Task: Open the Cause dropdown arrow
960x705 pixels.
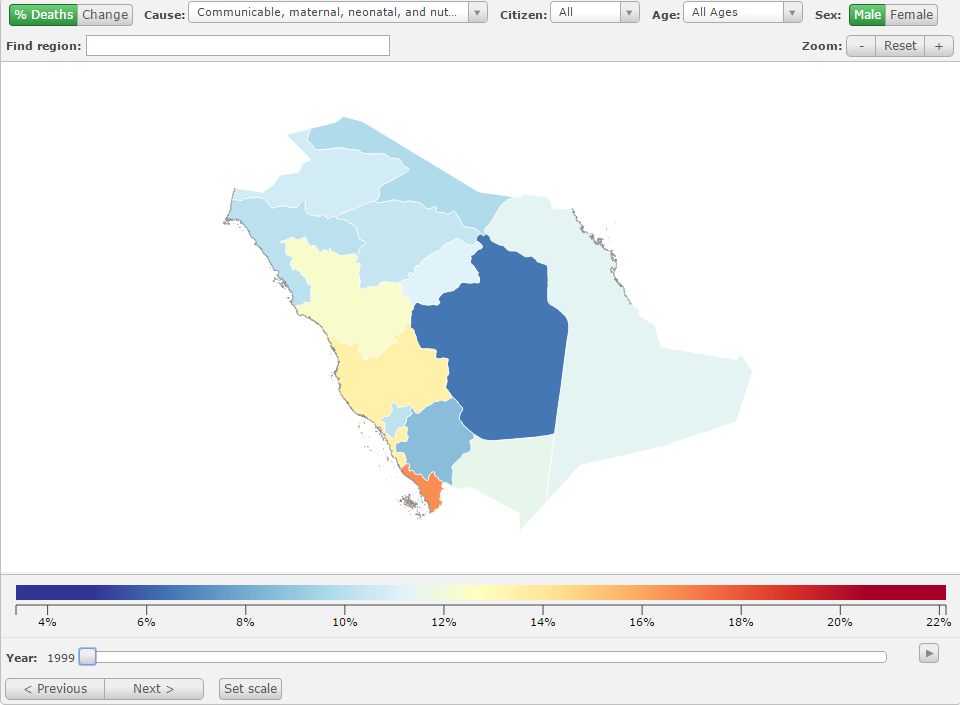Action: point(478,12)
